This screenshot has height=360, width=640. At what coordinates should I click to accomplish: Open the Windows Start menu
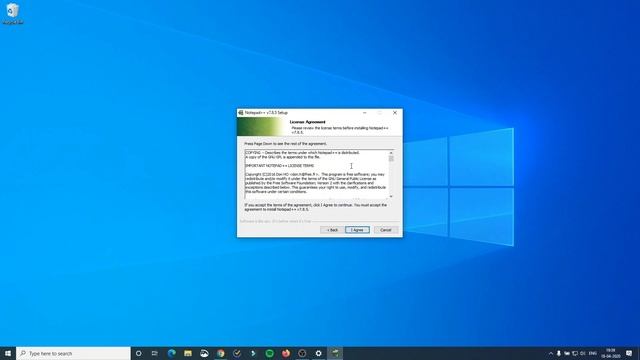click(x=8, y=353)
